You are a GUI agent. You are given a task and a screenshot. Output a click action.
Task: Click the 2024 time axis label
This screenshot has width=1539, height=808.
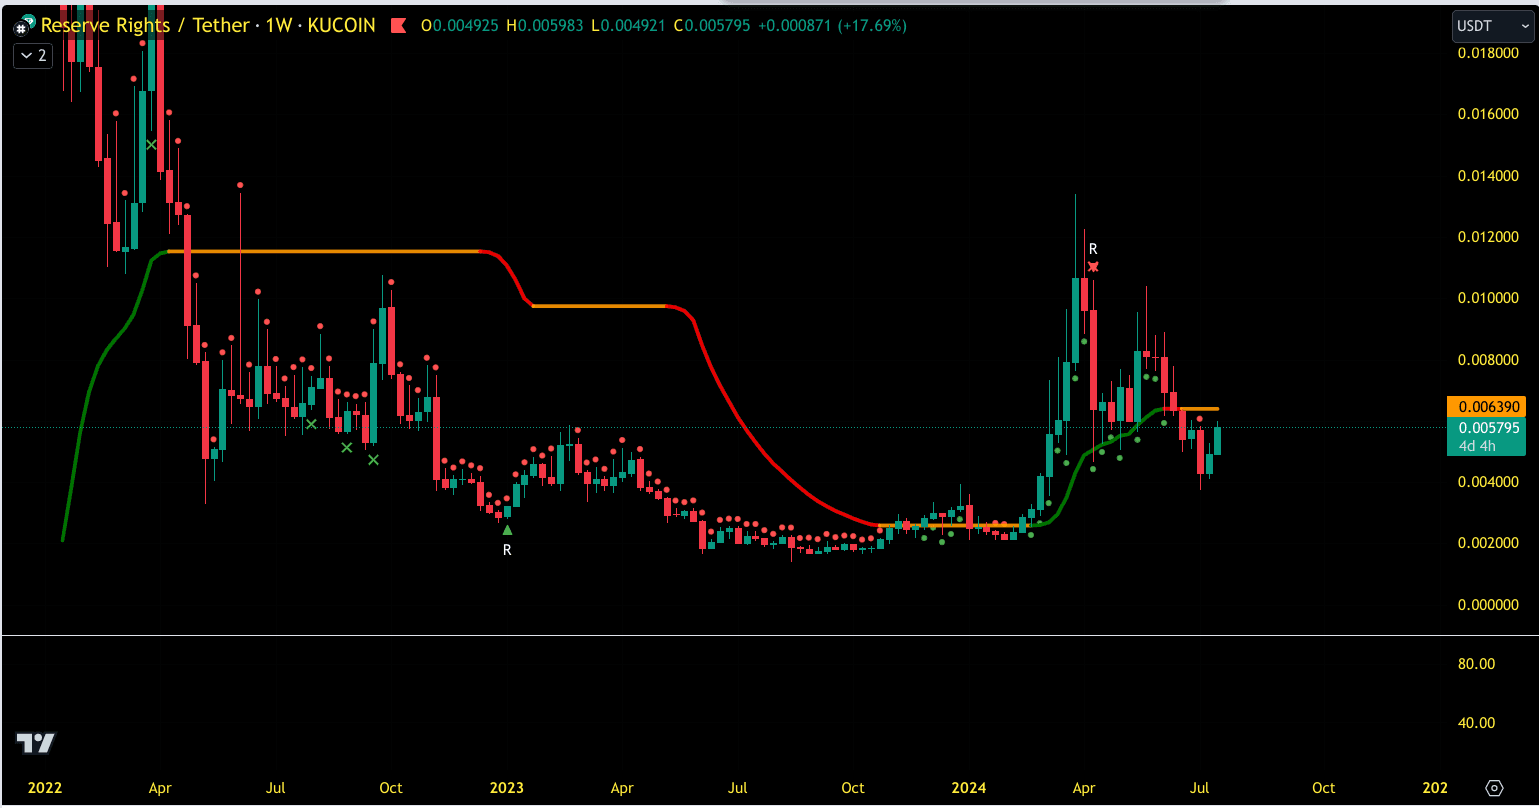[x=970, y=788]
